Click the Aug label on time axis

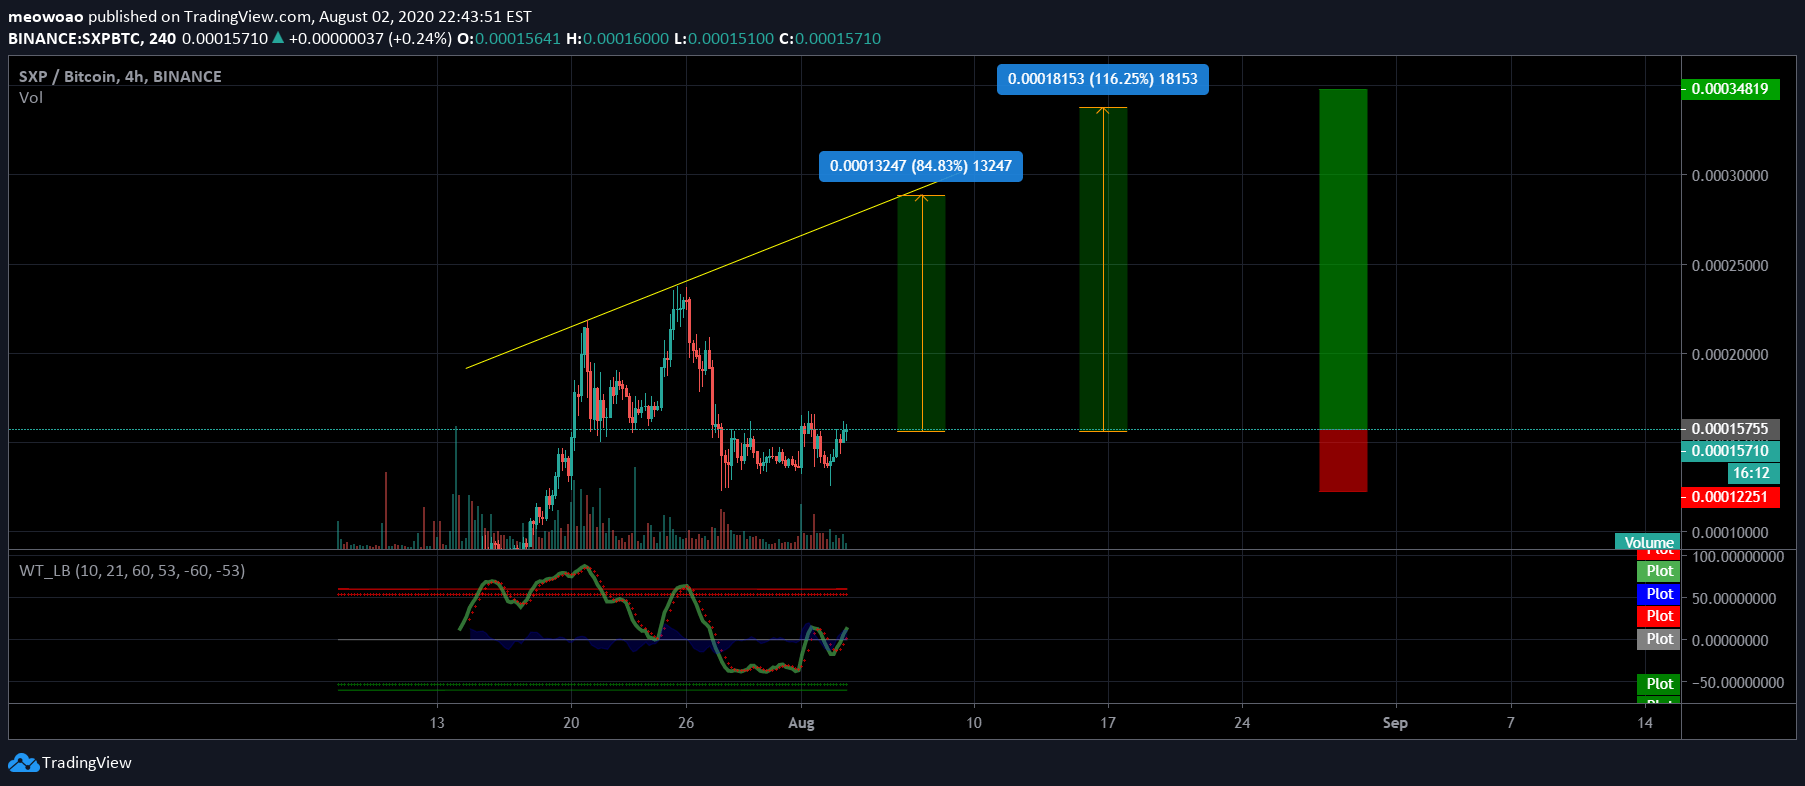click(x=801, y=723)
